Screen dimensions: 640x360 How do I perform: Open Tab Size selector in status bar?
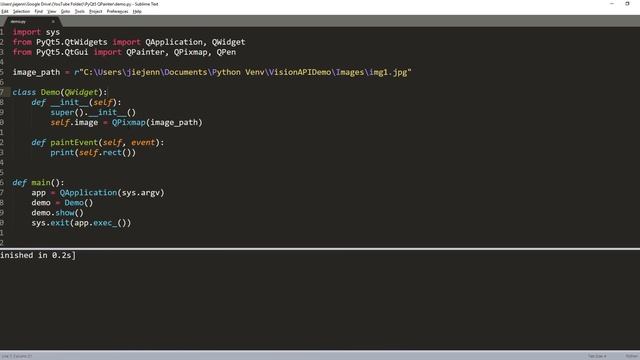(x=597, y=356)
